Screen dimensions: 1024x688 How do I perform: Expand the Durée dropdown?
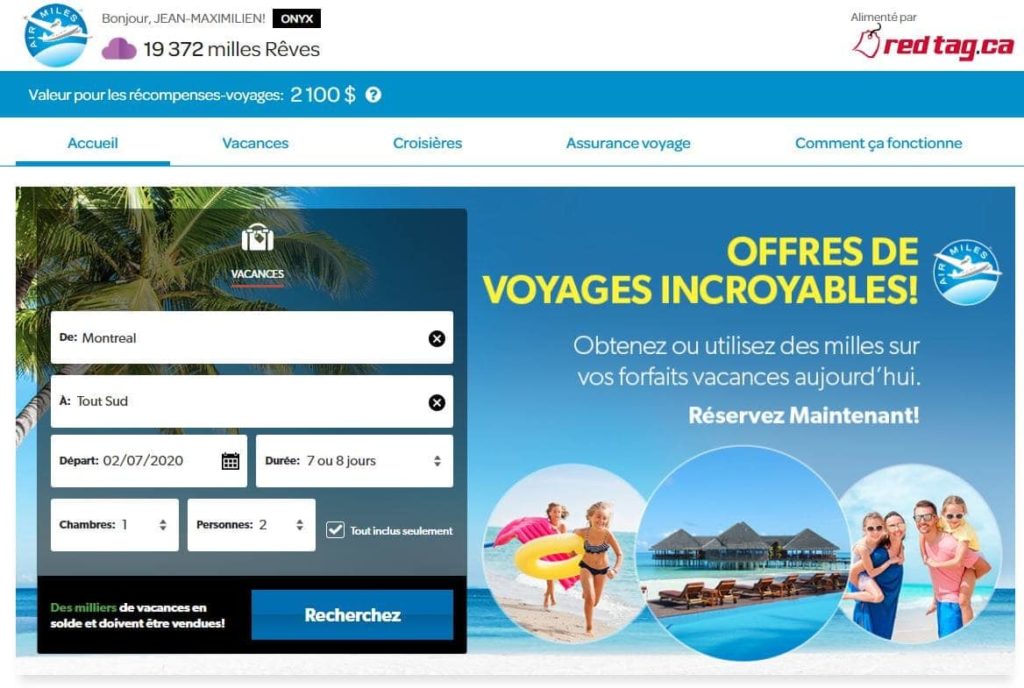354,461
